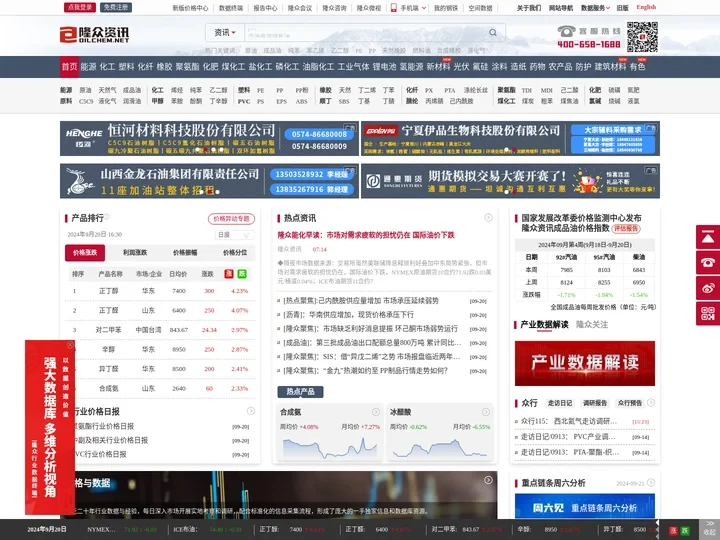Toggle the red 涨 filter in the ranking table header

point(229,274)
